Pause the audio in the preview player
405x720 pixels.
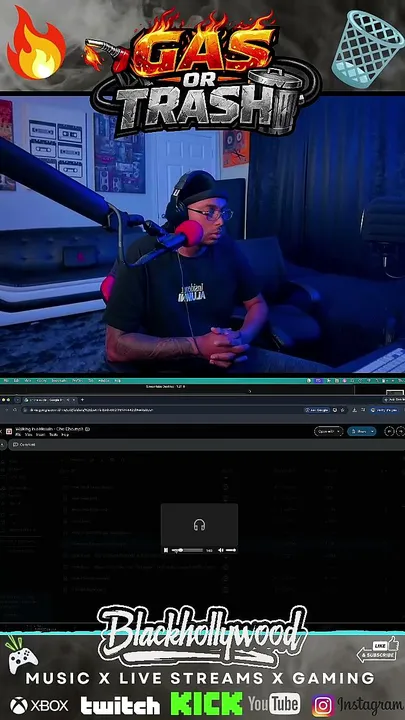pyautogui.click(x=166, y=550)
